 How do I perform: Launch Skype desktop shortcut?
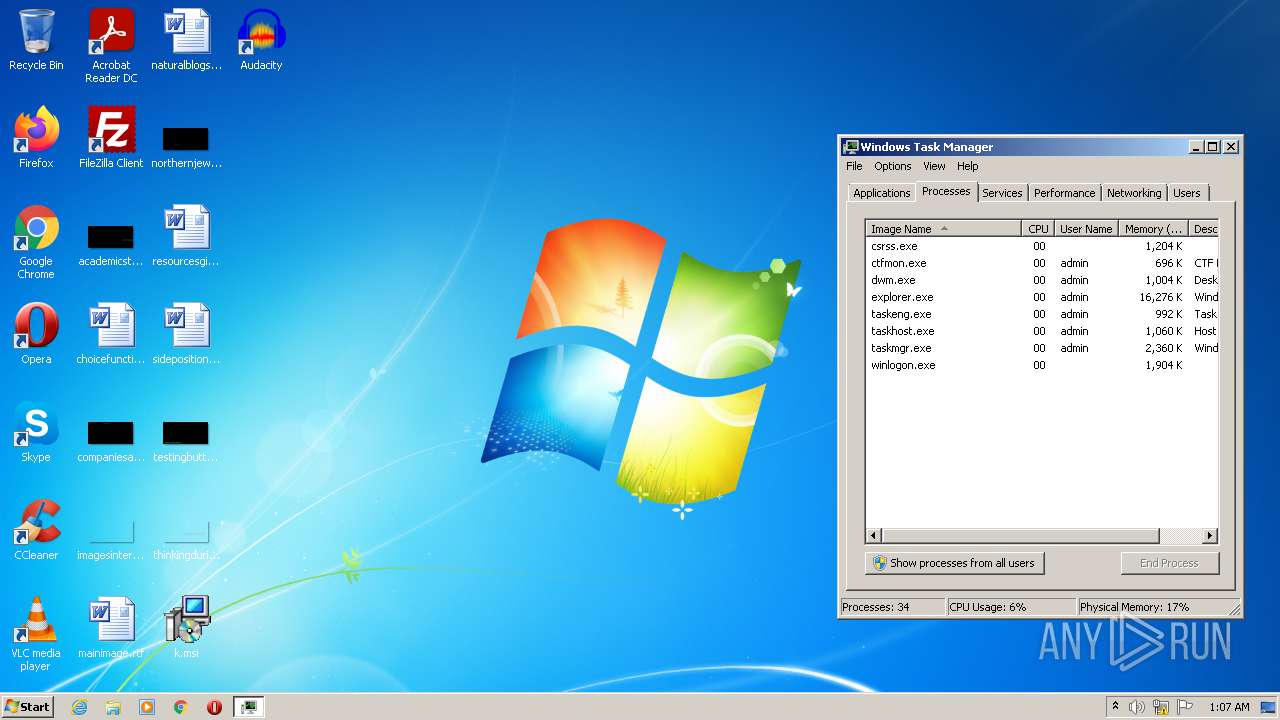pos(36,432)
